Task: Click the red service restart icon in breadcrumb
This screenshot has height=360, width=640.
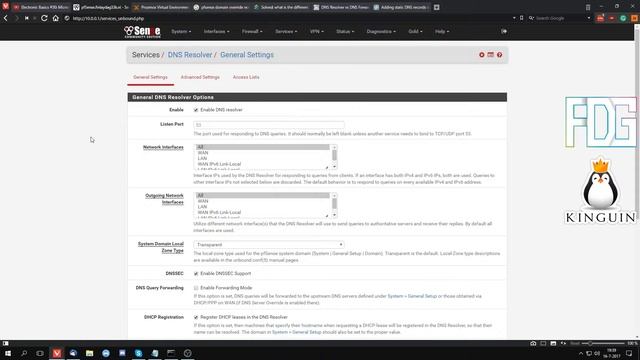Action: 482,55
